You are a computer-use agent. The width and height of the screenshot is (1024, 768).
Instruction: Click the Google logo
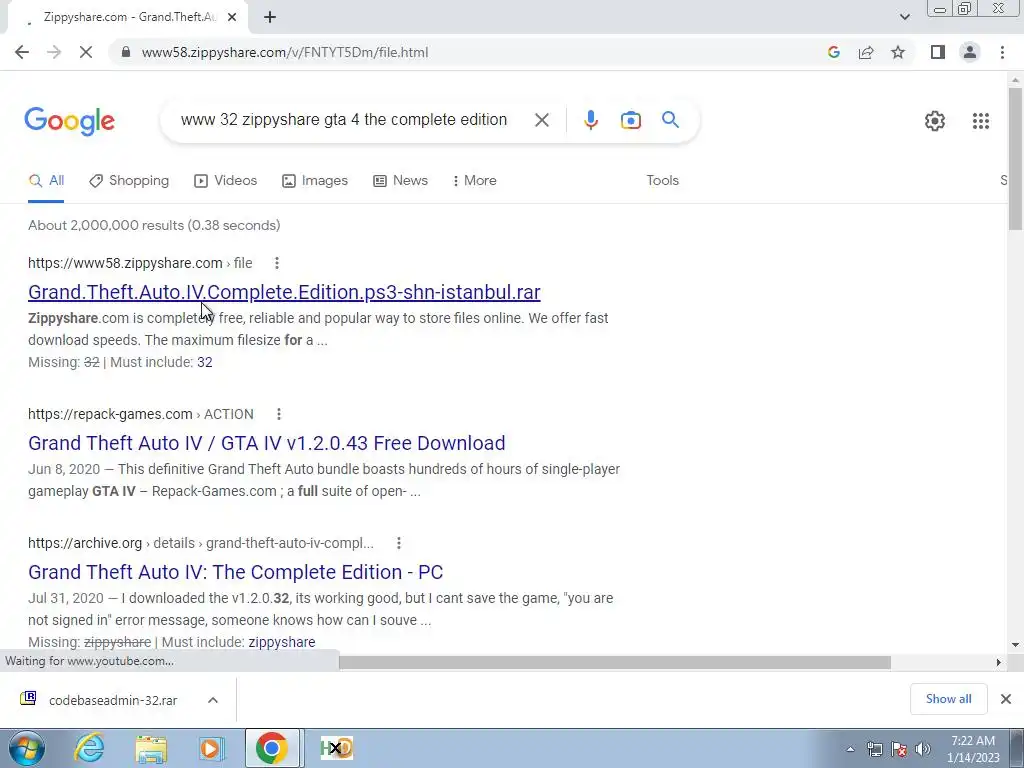pyautogui.click(x=69, y=121)
